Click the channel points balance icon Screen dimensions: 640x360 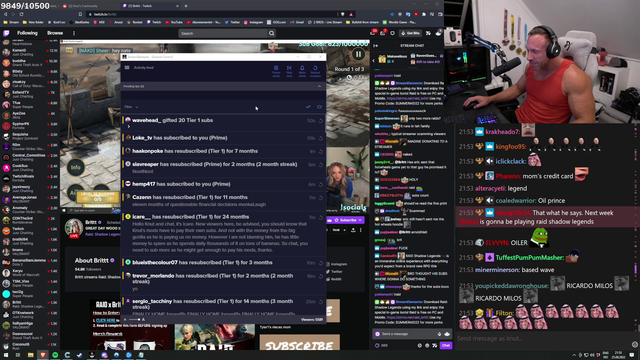[x=378, y=345]
